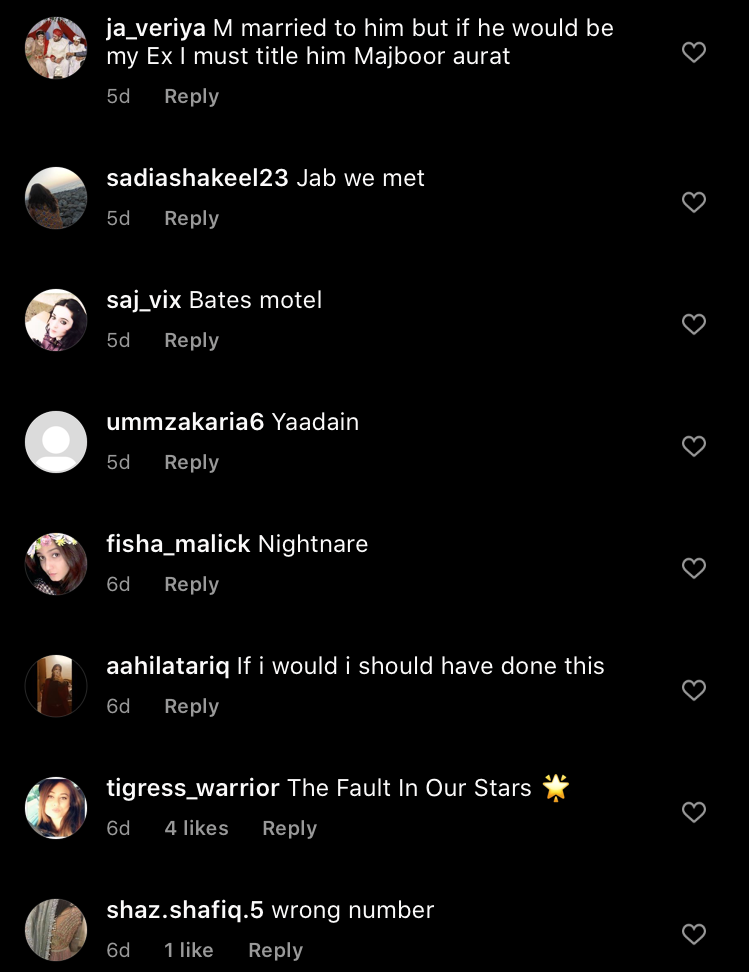The height and width of the screenshot is (972, 749).
Task: Like ja_veriya's comment with the heart
Action: [x=694, y=52]
